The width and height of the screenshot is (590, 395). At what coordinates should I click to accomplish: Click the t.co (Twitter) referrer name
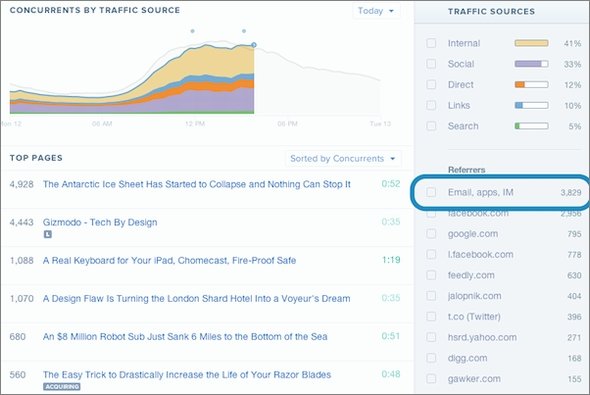pyautogui.click(x=474, y=317)
